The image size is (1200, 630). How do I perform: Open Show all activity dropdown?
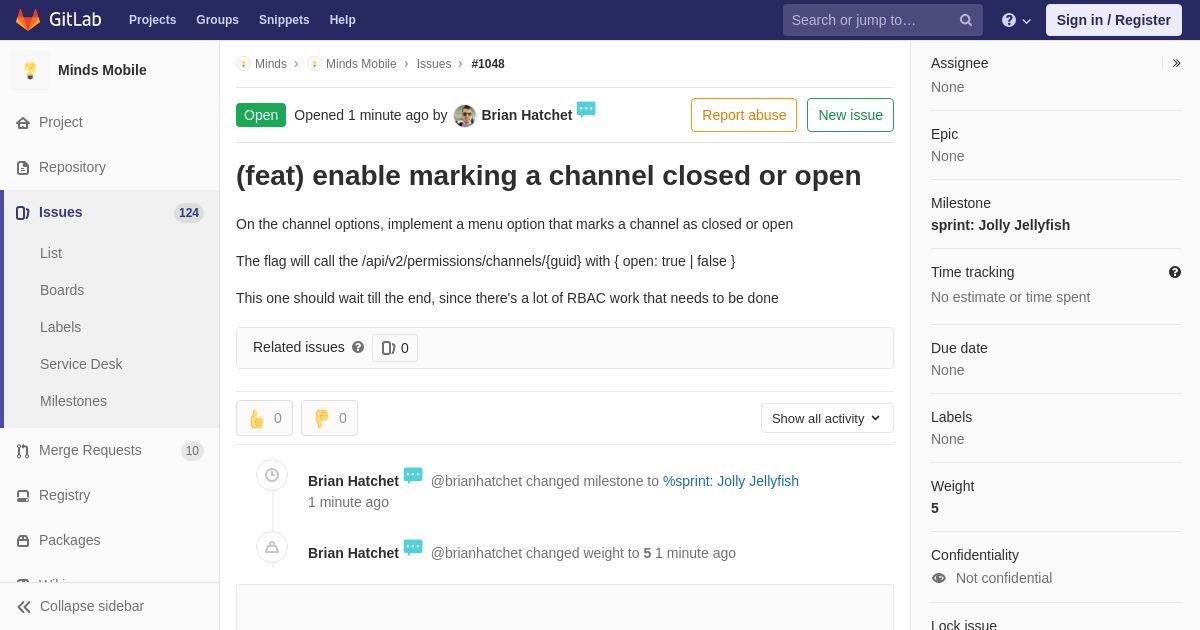tap(827, 418)
